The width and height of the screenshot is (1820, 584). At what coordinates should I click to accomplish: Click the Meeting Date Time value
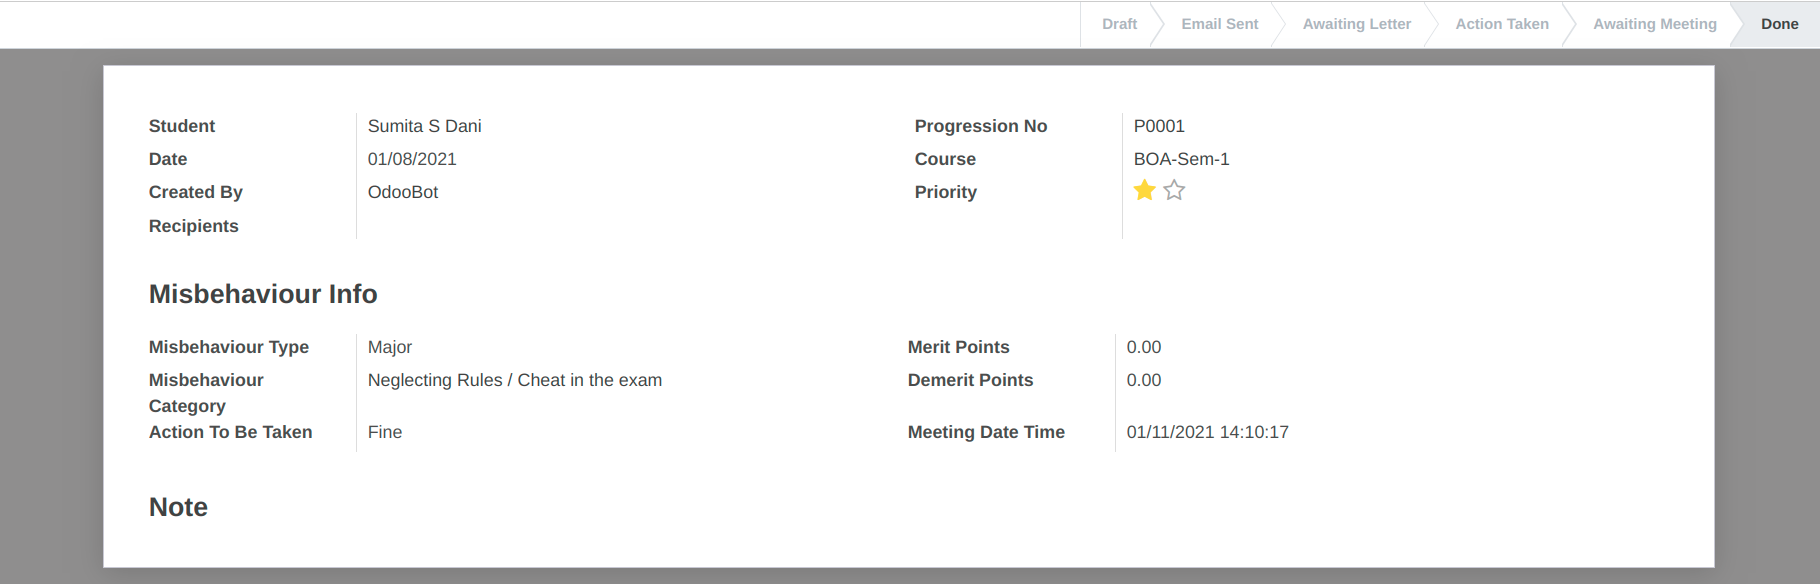click(x=1207, y=432)
